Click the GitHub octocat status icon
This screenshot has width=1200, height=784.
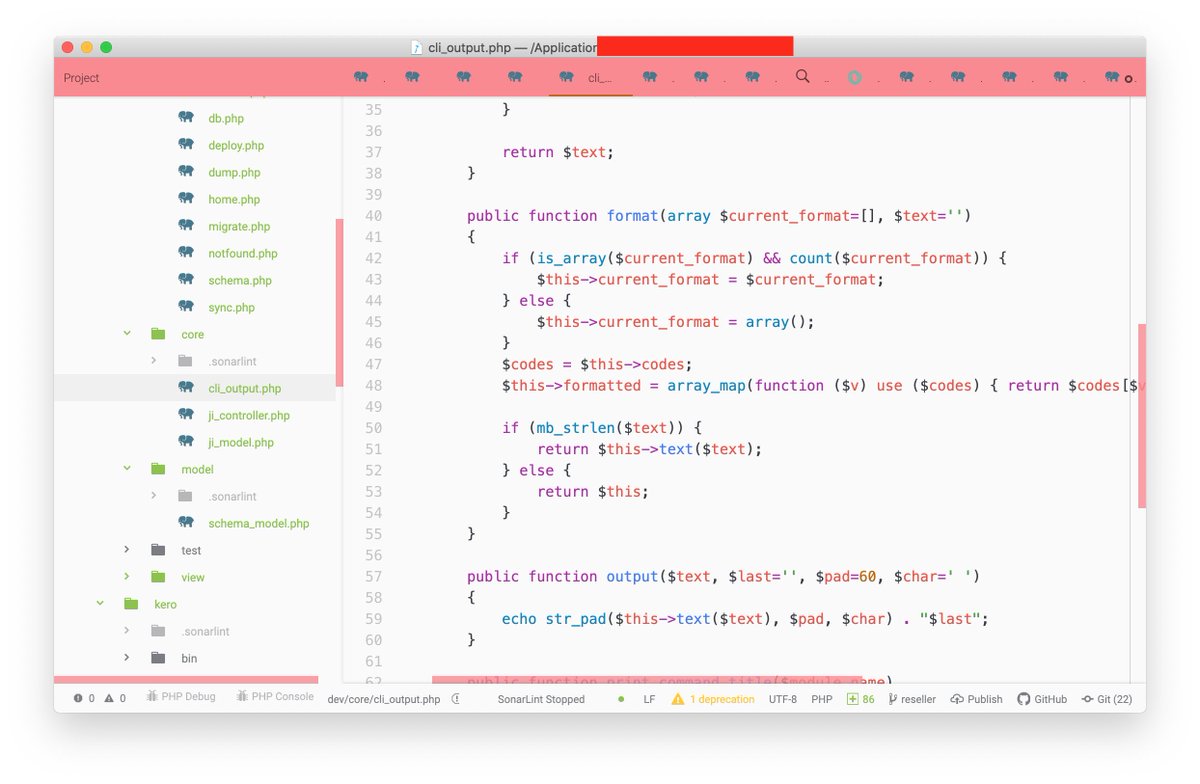pos(1023,699)
